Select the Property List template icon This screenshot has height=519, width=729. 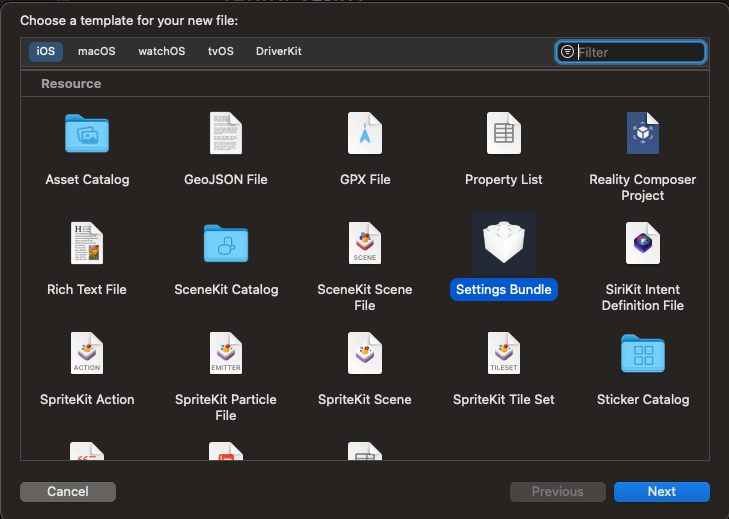click(504, 133)
